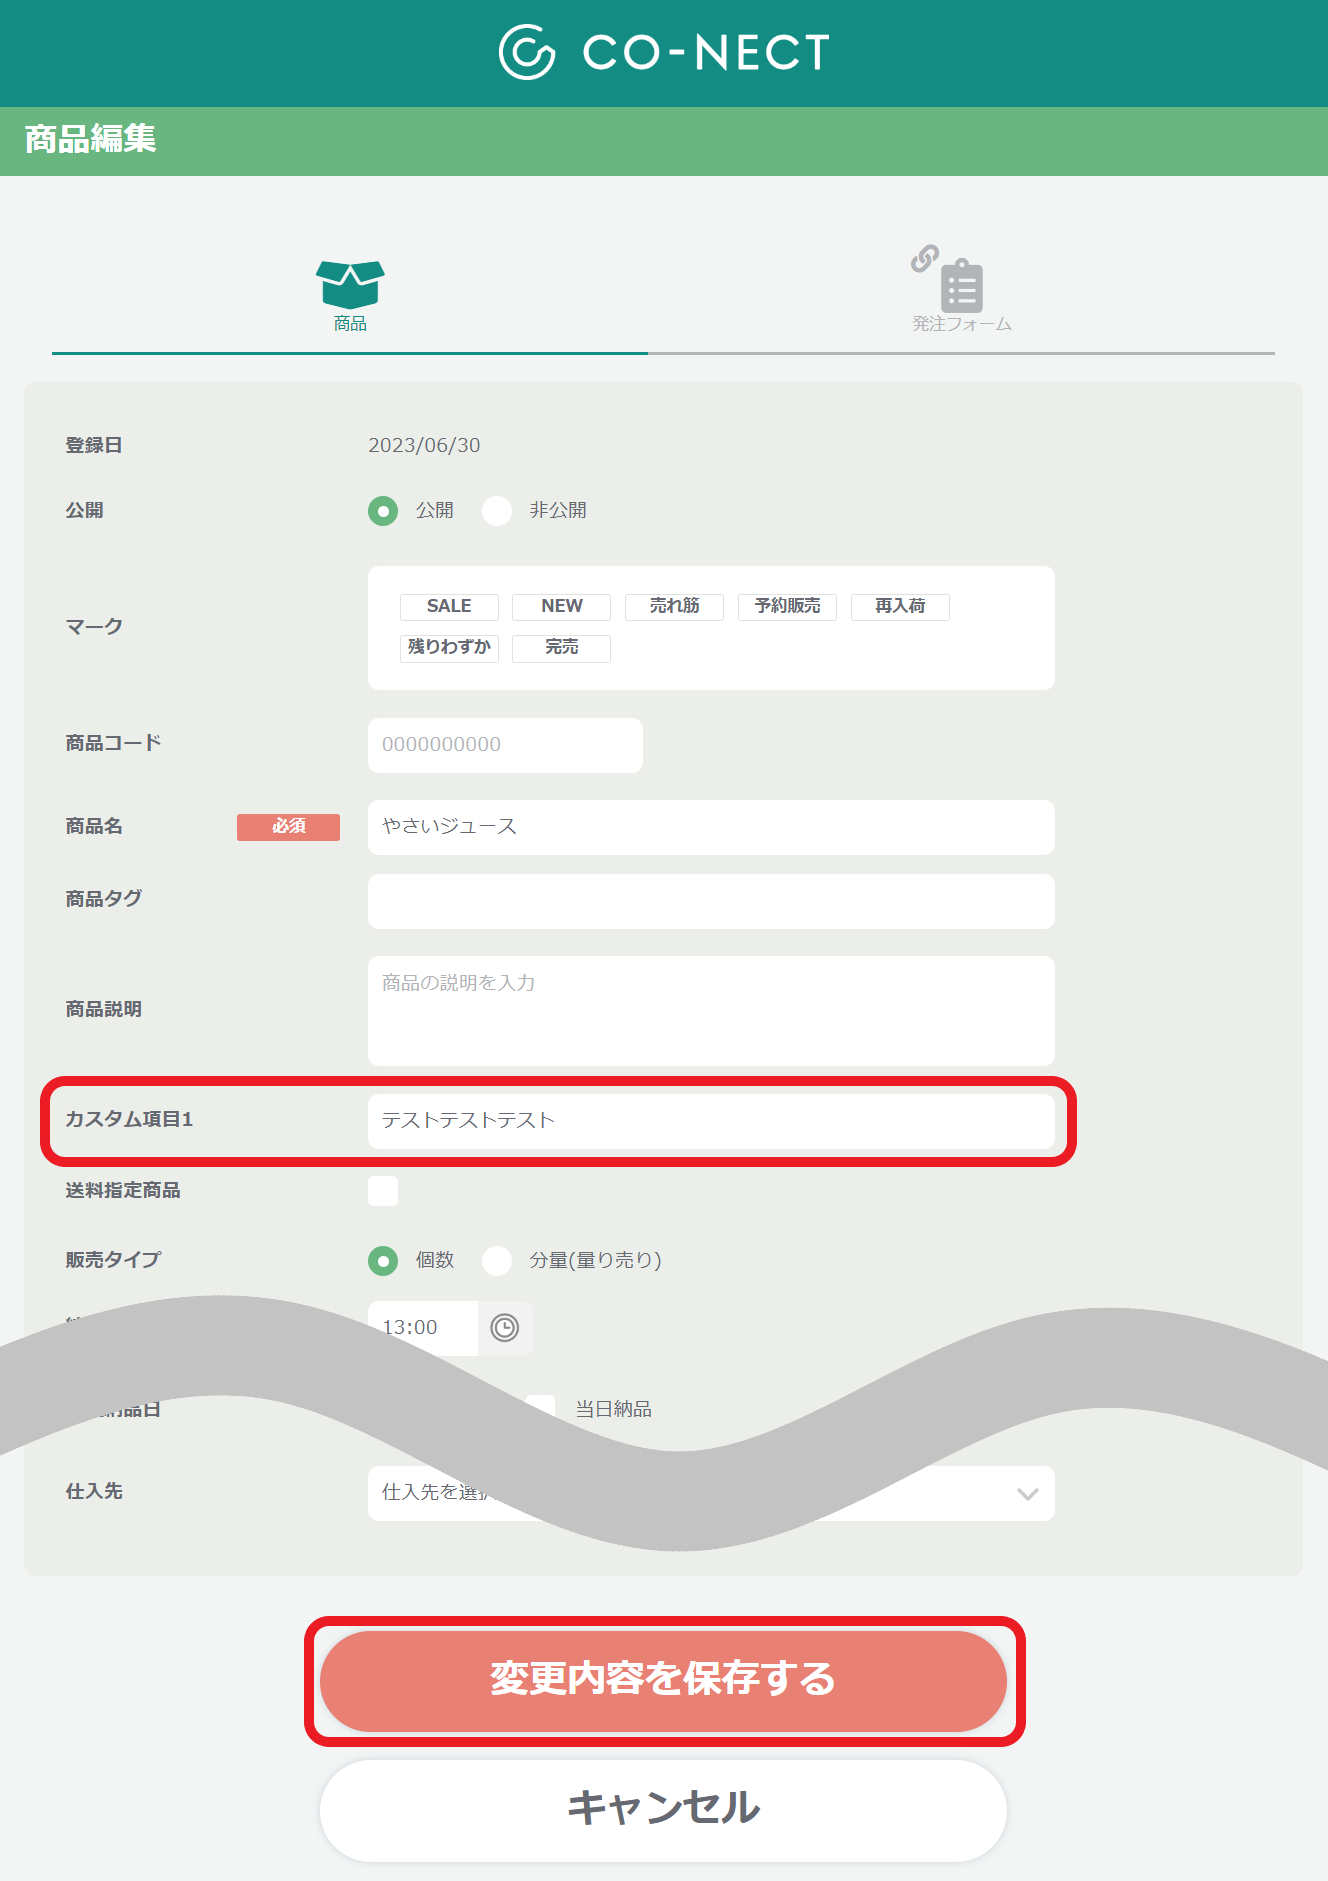
Task: Click the 商品説明 text area
Action: (x=711, y=1011)
